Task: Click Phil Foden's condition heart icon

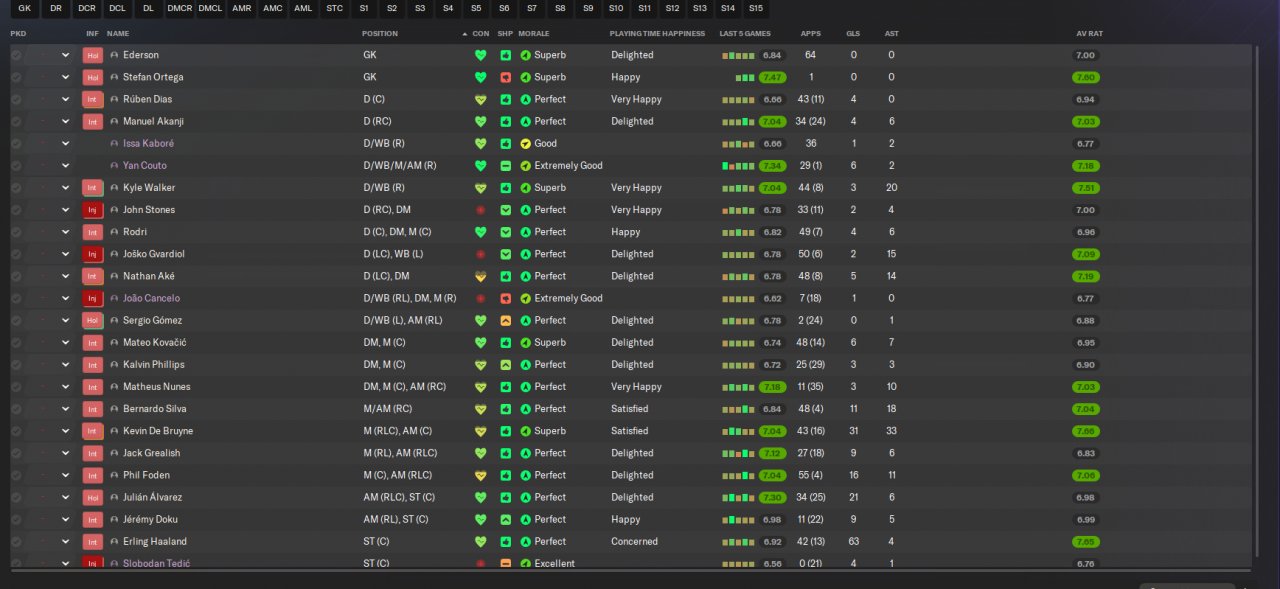Action: (x=481, y=475)
